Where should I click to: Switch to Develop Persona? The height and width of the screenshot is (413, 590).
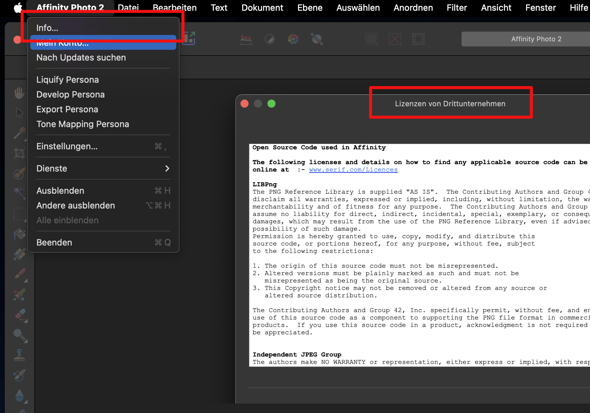coord(103,94)
